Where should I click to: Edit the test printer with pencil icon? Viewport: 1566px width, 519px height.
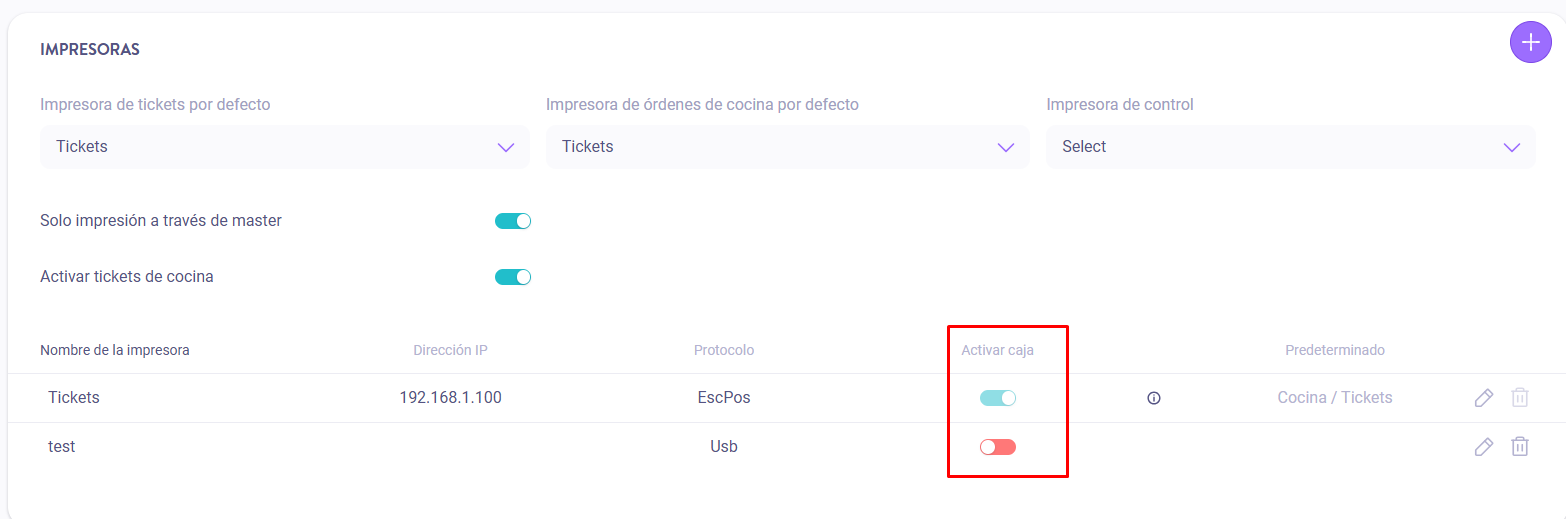pyautogui.click(x=1484, y=447)
